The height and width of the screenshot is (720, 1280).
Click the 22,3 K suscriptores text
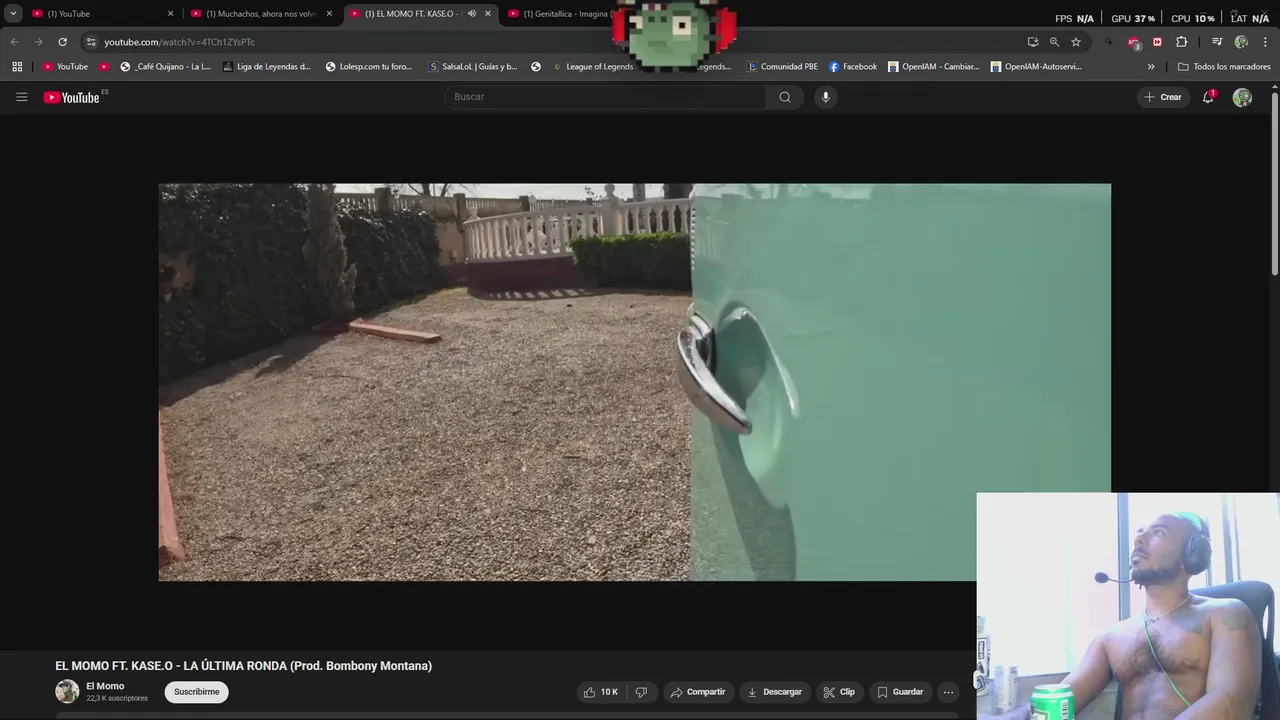click(117, 698)
